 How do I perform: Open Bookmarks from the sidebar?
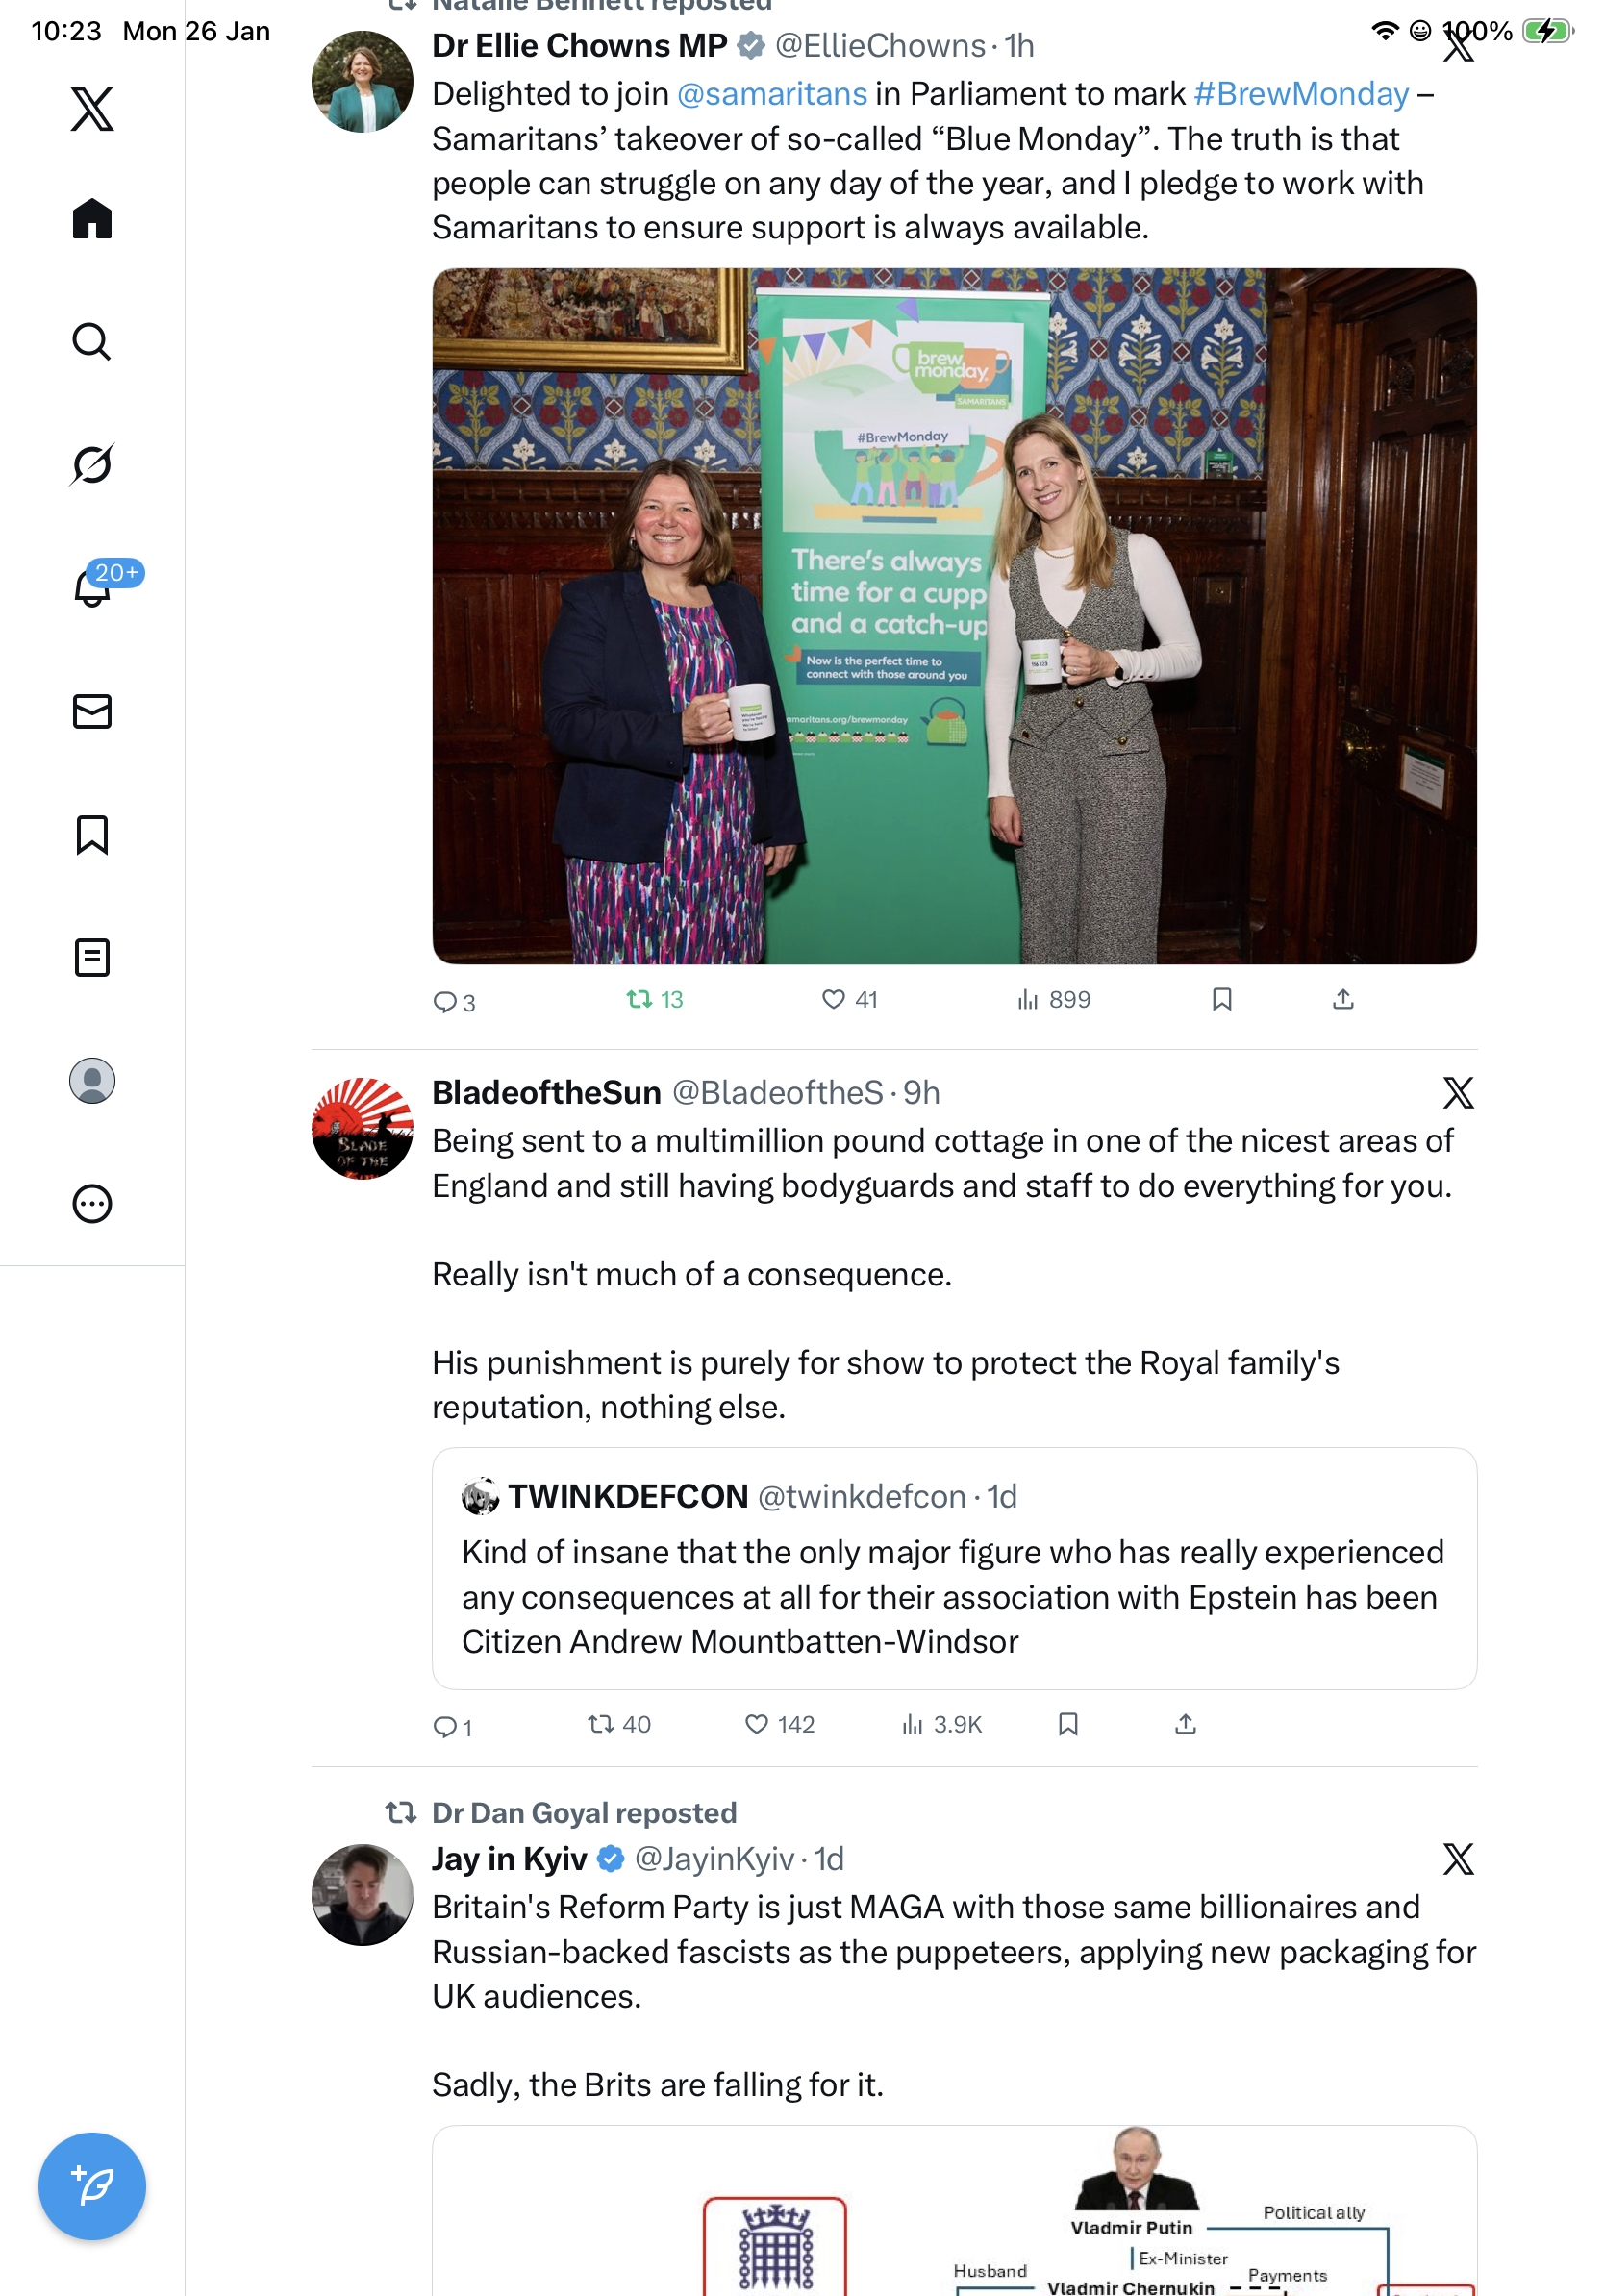pyautogui.click(x=92, y=834)
